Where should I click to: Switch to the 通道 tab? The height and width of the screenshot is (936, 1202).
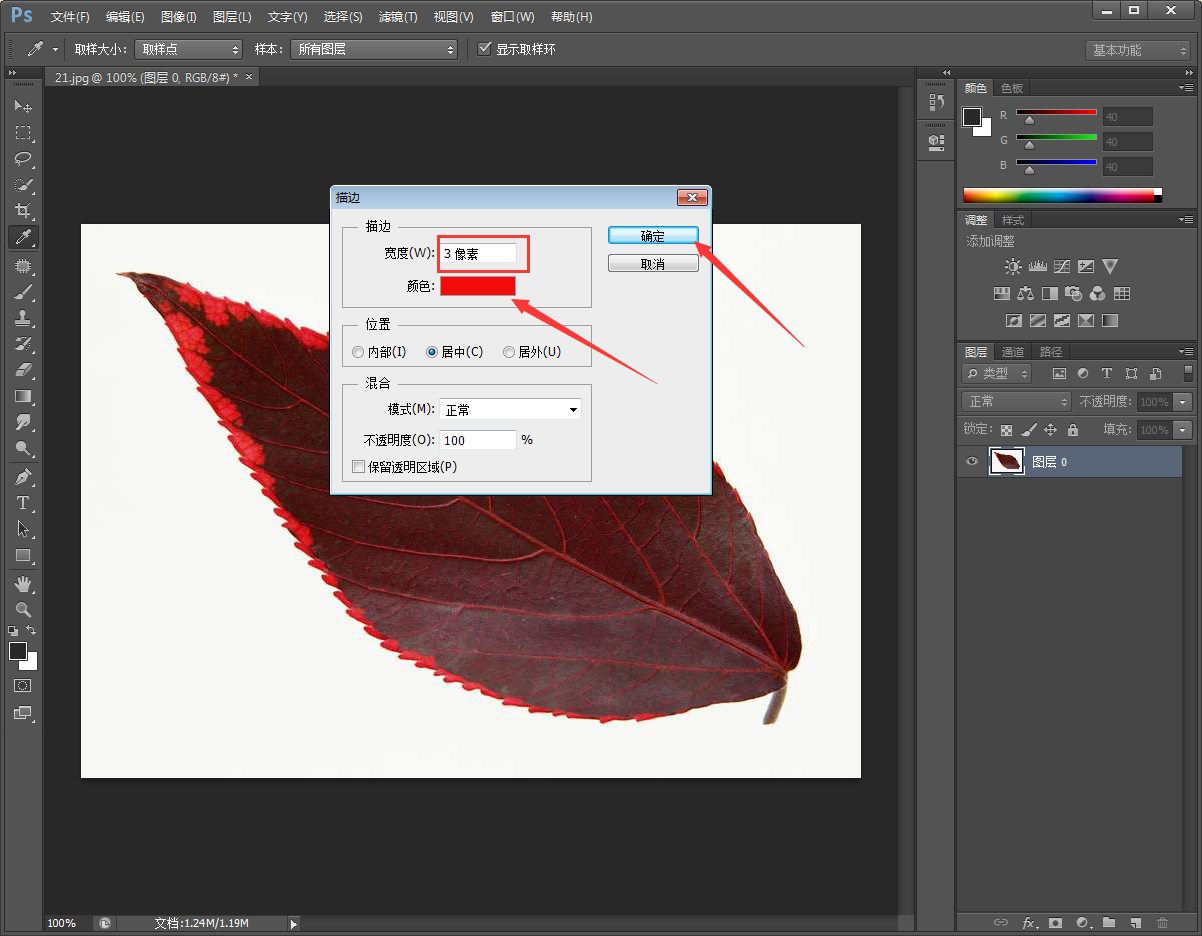click(x=1013, y=352)
